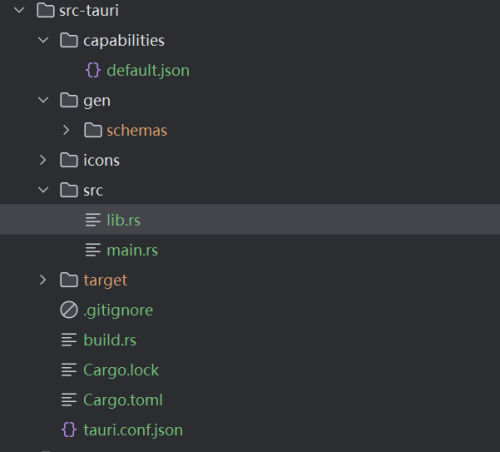Viewport: 500px width, 452px height.
Task: Click the file icon next to build.rs
Action: [x=69, y=340]
